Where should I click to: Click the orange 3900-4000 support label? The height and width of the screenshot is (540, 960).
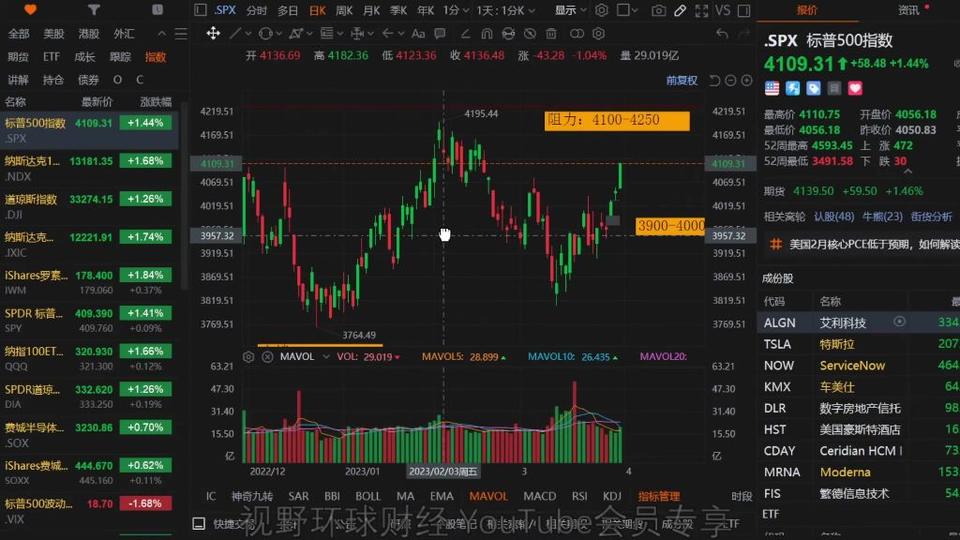(670, 227)
